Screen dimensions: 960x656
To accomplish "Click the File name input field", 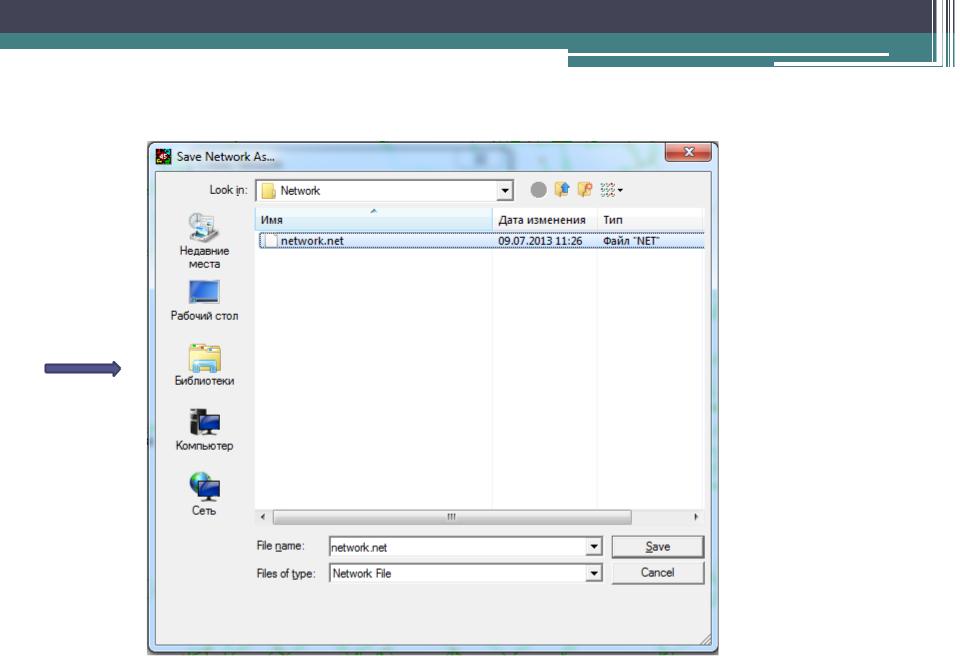I will click(x=457, y=547).
